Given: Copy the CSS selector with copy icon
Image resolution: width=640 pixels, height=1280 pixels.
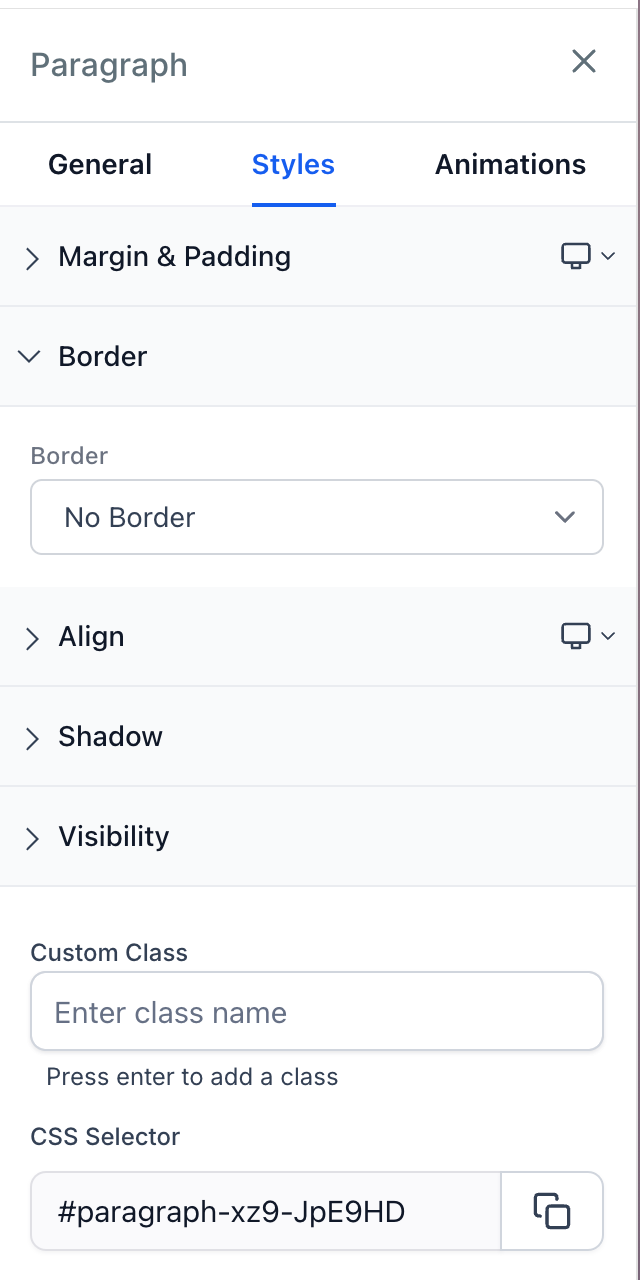Looking at the screenshot, I should 551,1212.
